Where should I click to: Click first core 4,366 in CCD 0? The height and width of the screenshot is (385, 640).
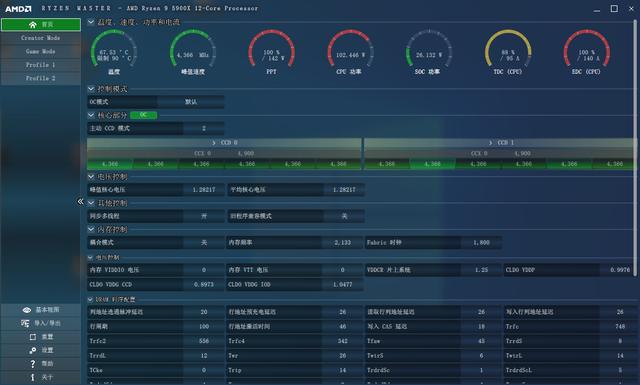click(110, 164)
